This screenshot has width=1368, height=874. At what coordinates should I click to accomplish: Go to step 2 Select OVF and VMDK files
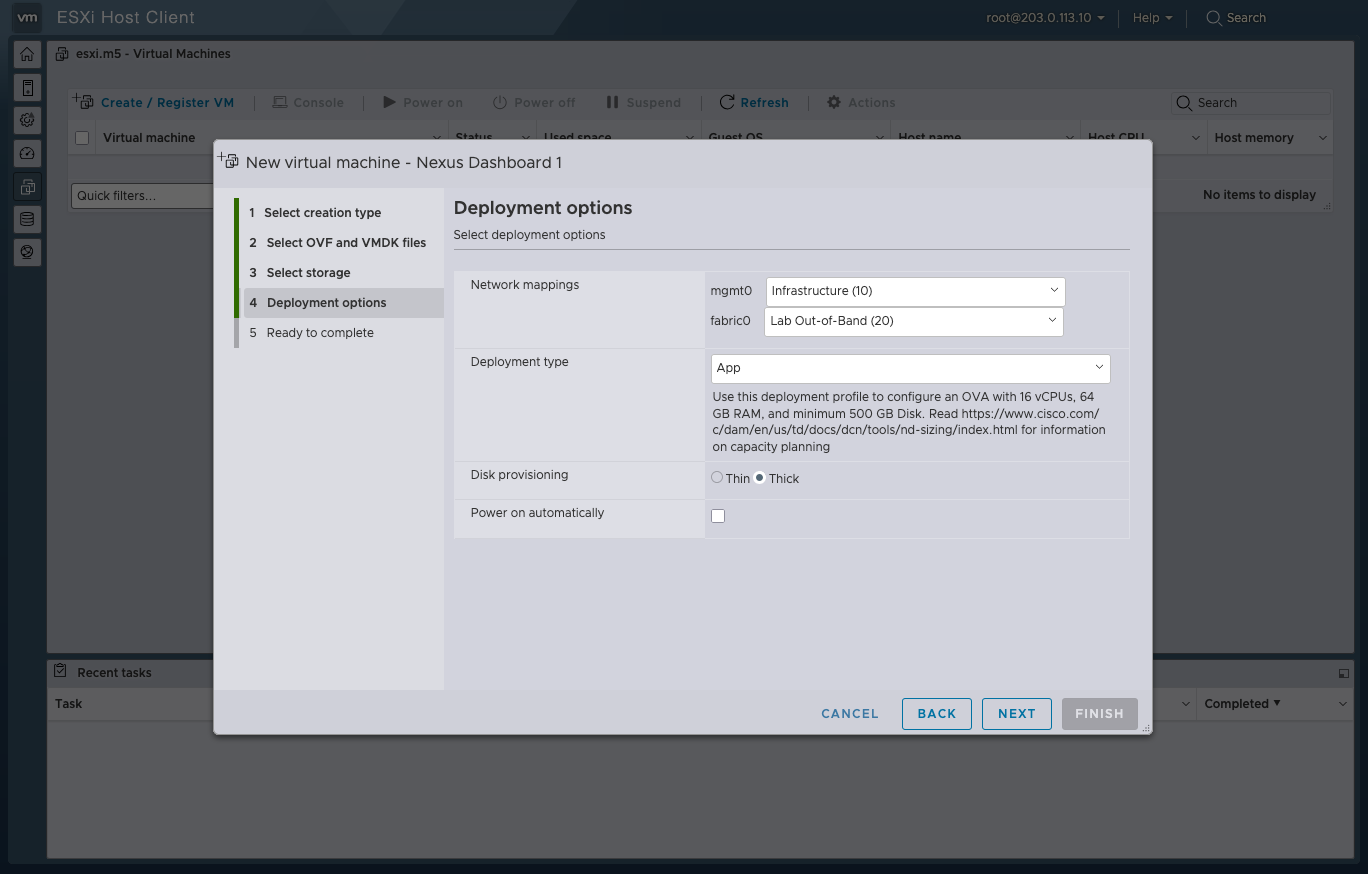[x=341, y=242]
